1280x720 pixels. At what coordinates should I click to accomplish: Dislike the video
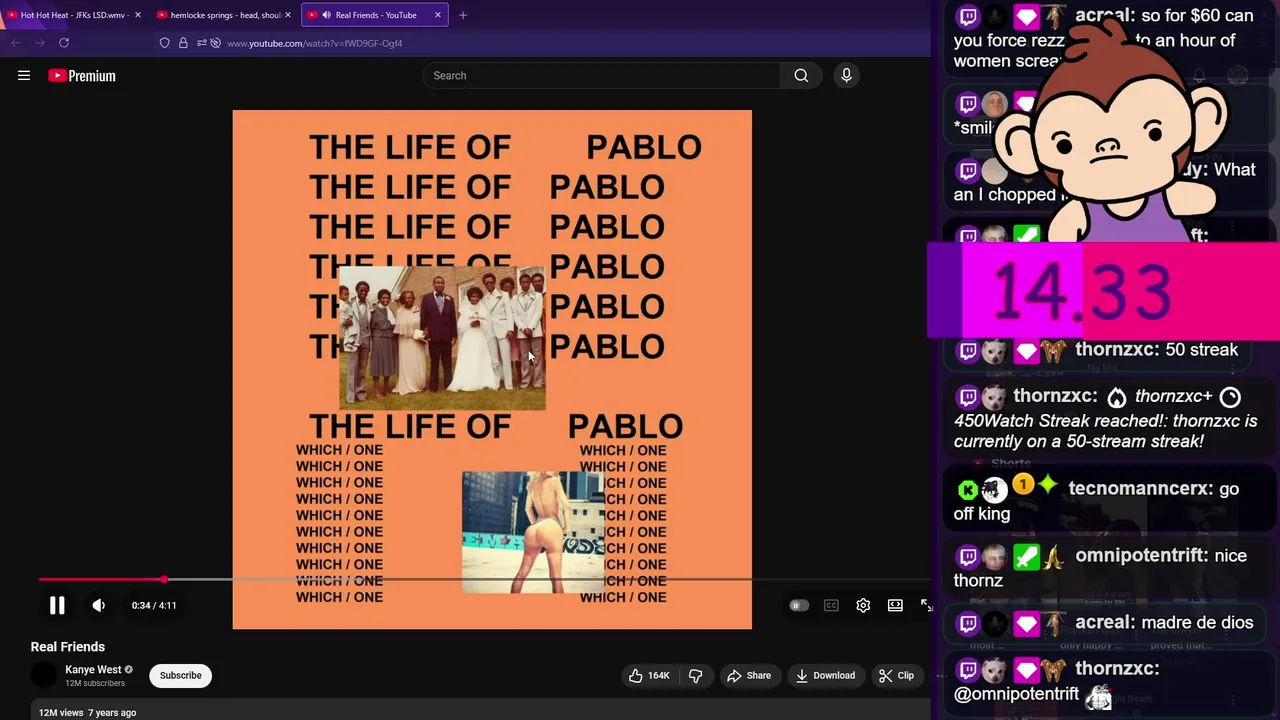[x=696, y=675]
